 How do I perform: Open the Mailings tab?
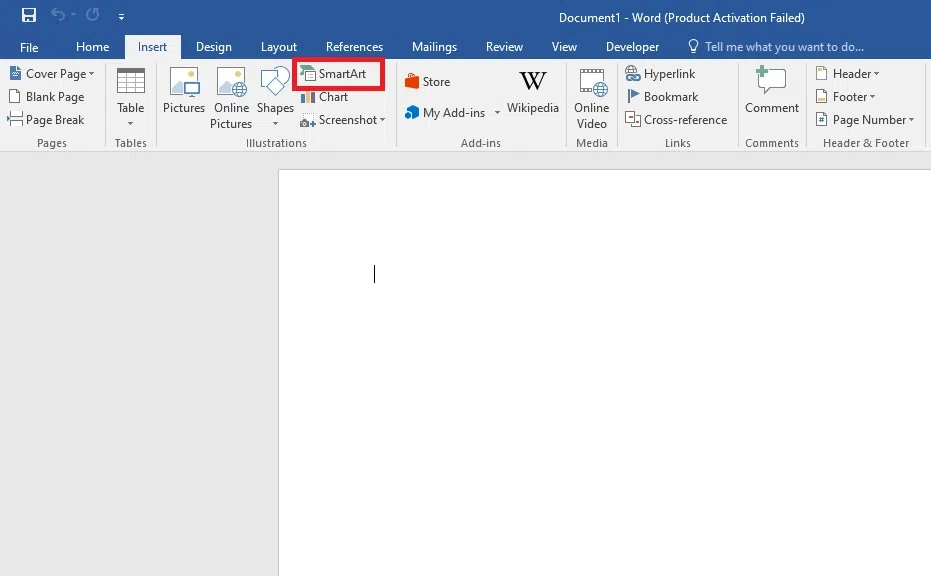pyautogui.click(x=435, y=47)
